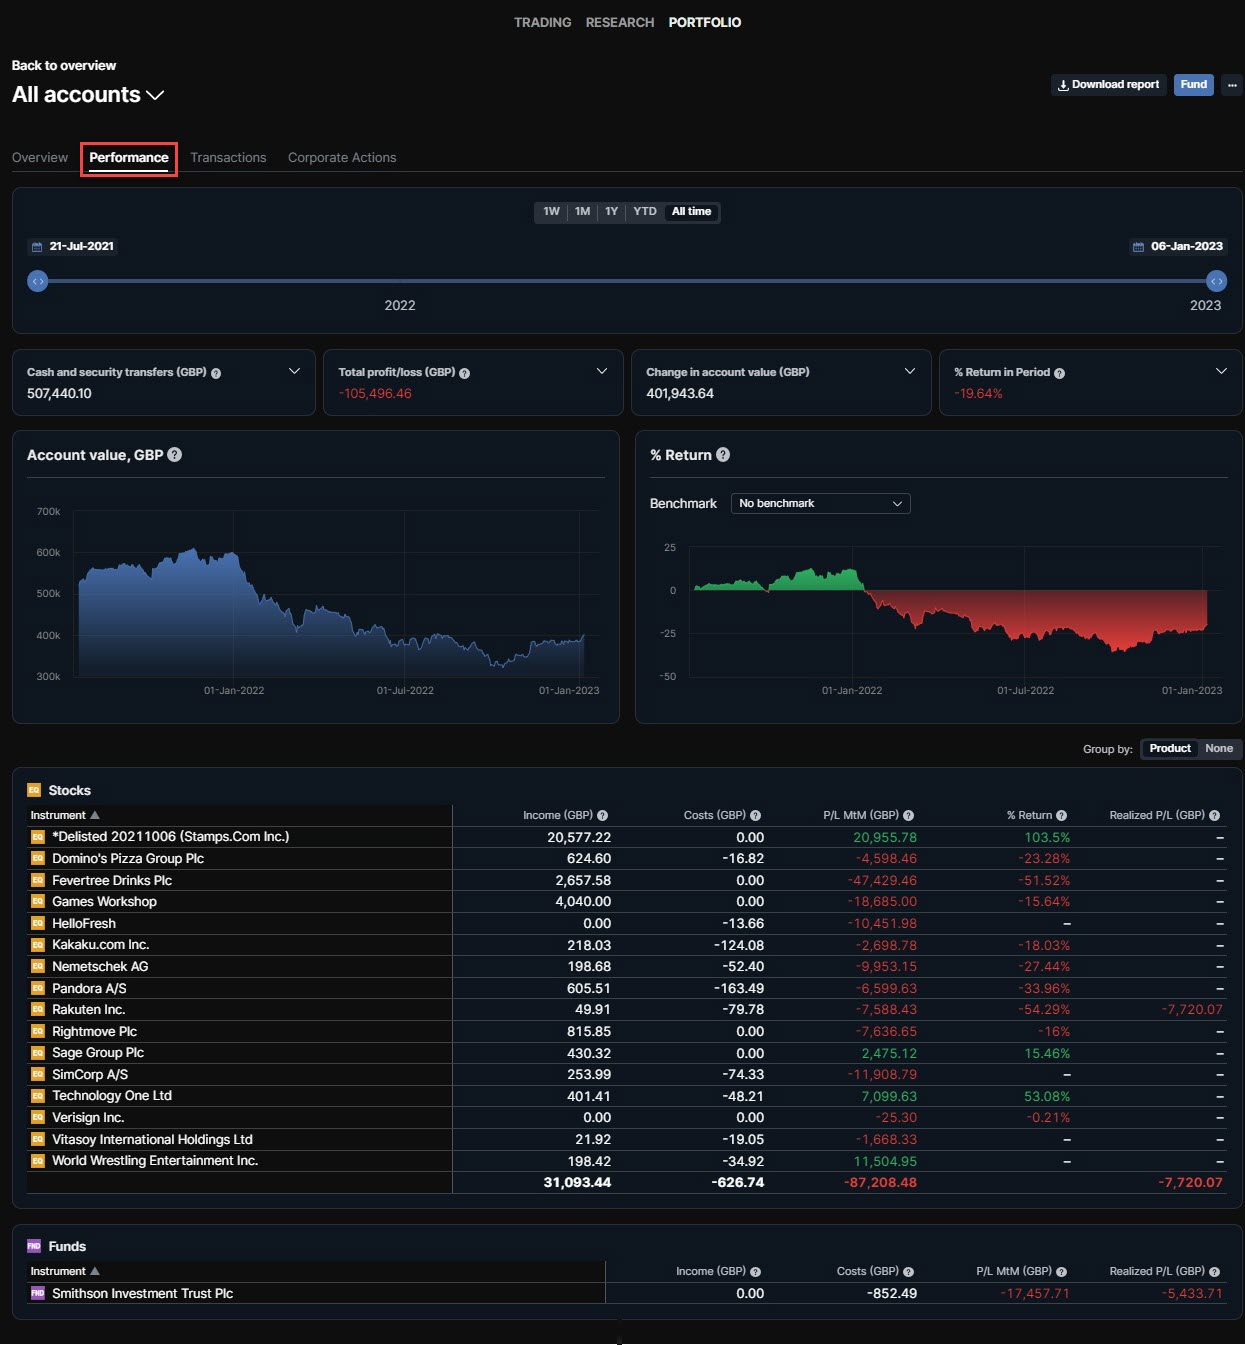The width and height of the screenshot is (1245, 1345).
Task: Go to the Research menu
Action: 619,22
